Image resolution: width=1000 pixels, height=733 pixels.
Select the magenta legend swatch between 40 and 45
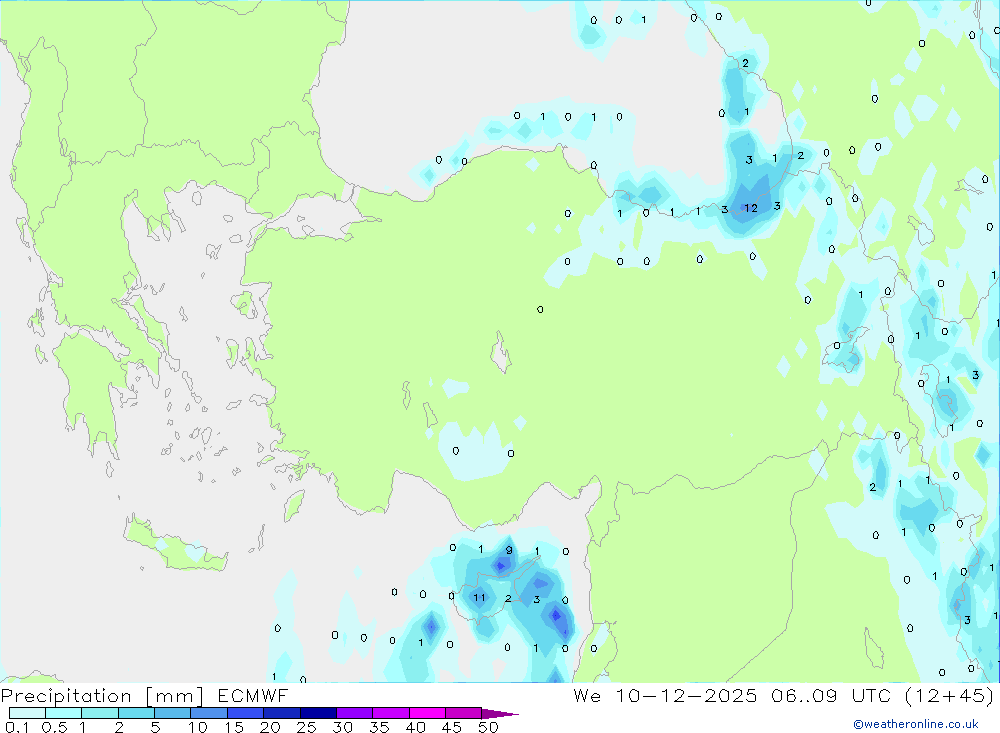427,713
